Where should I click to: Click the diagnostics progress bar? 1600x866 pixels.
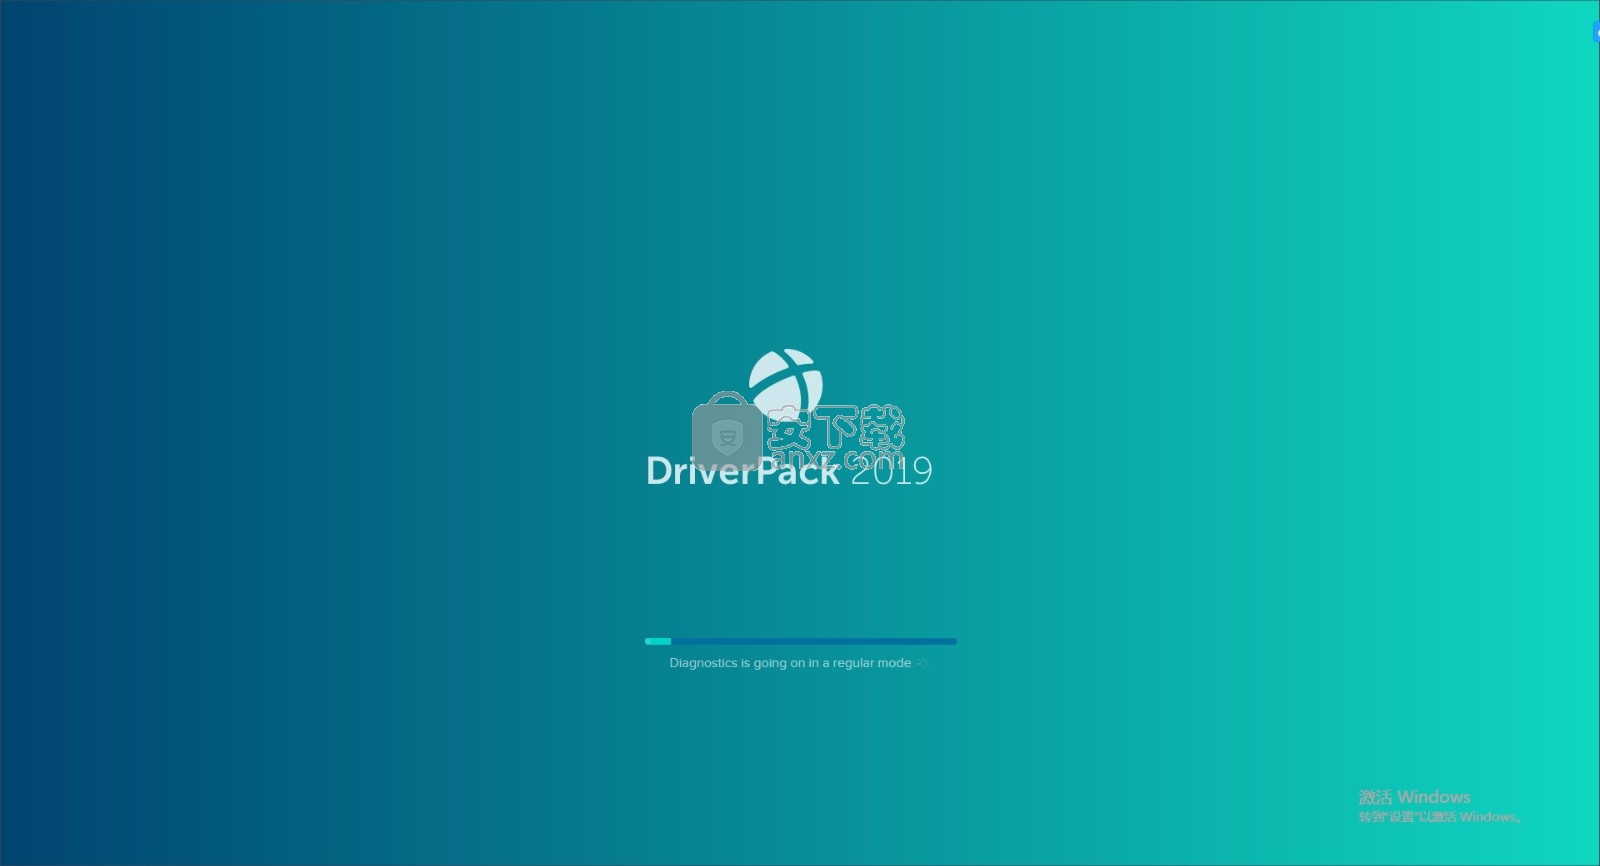(801, 641)
